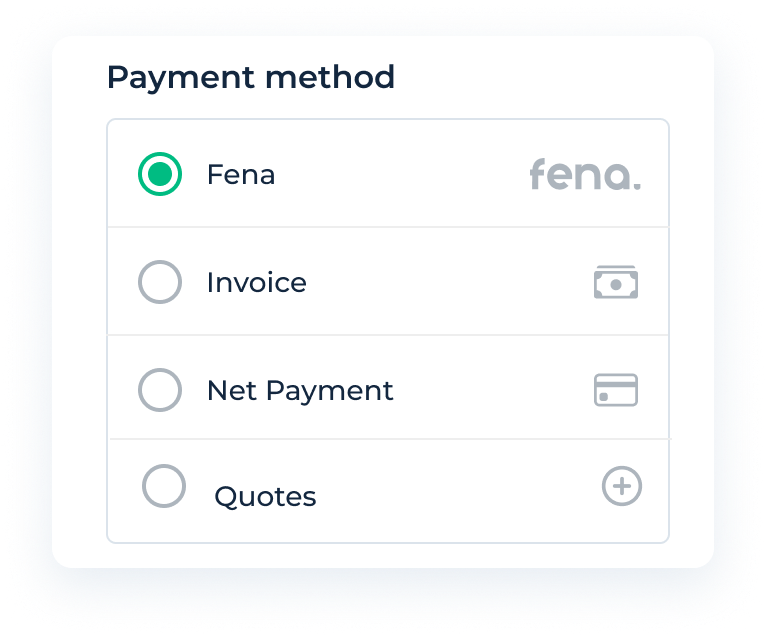This screenshot has width=766, height=636.
Task: Click the green dot inside the selected radio
Action: click(160, 175)
